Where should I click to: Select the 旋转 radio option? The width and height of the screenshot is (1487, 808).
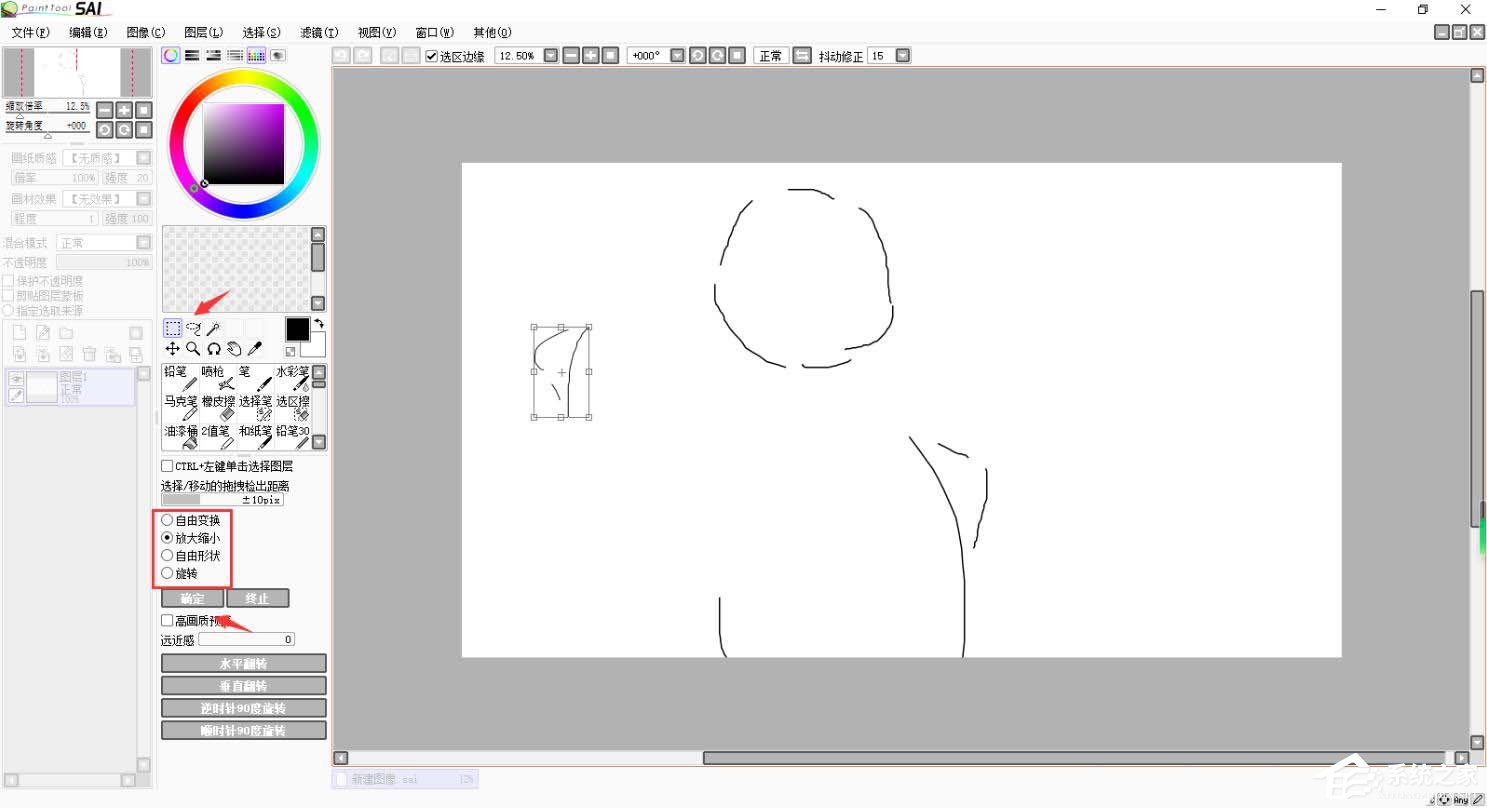(167, 573)
